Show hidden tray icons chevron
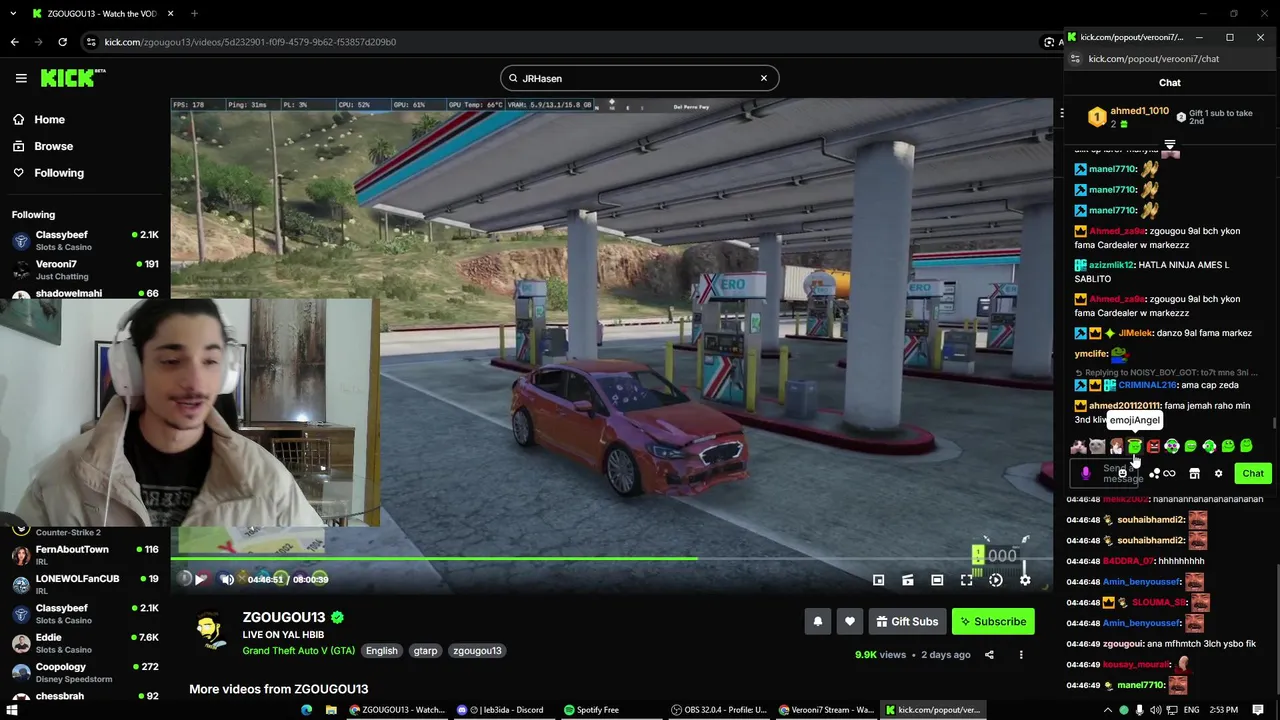Image resolution: width=1280 pixels, height=720 pixels. point(1107,710)
